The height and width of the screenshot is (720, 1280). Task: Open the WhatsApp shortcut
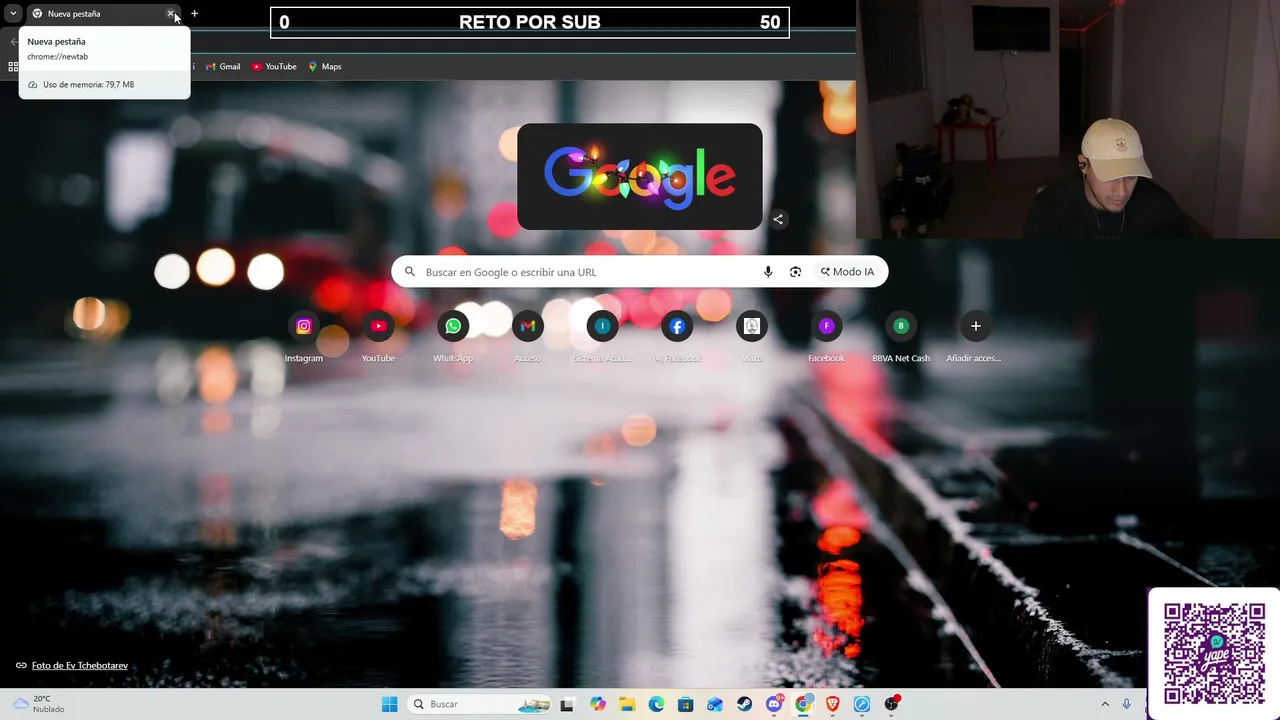coord(453,338)
